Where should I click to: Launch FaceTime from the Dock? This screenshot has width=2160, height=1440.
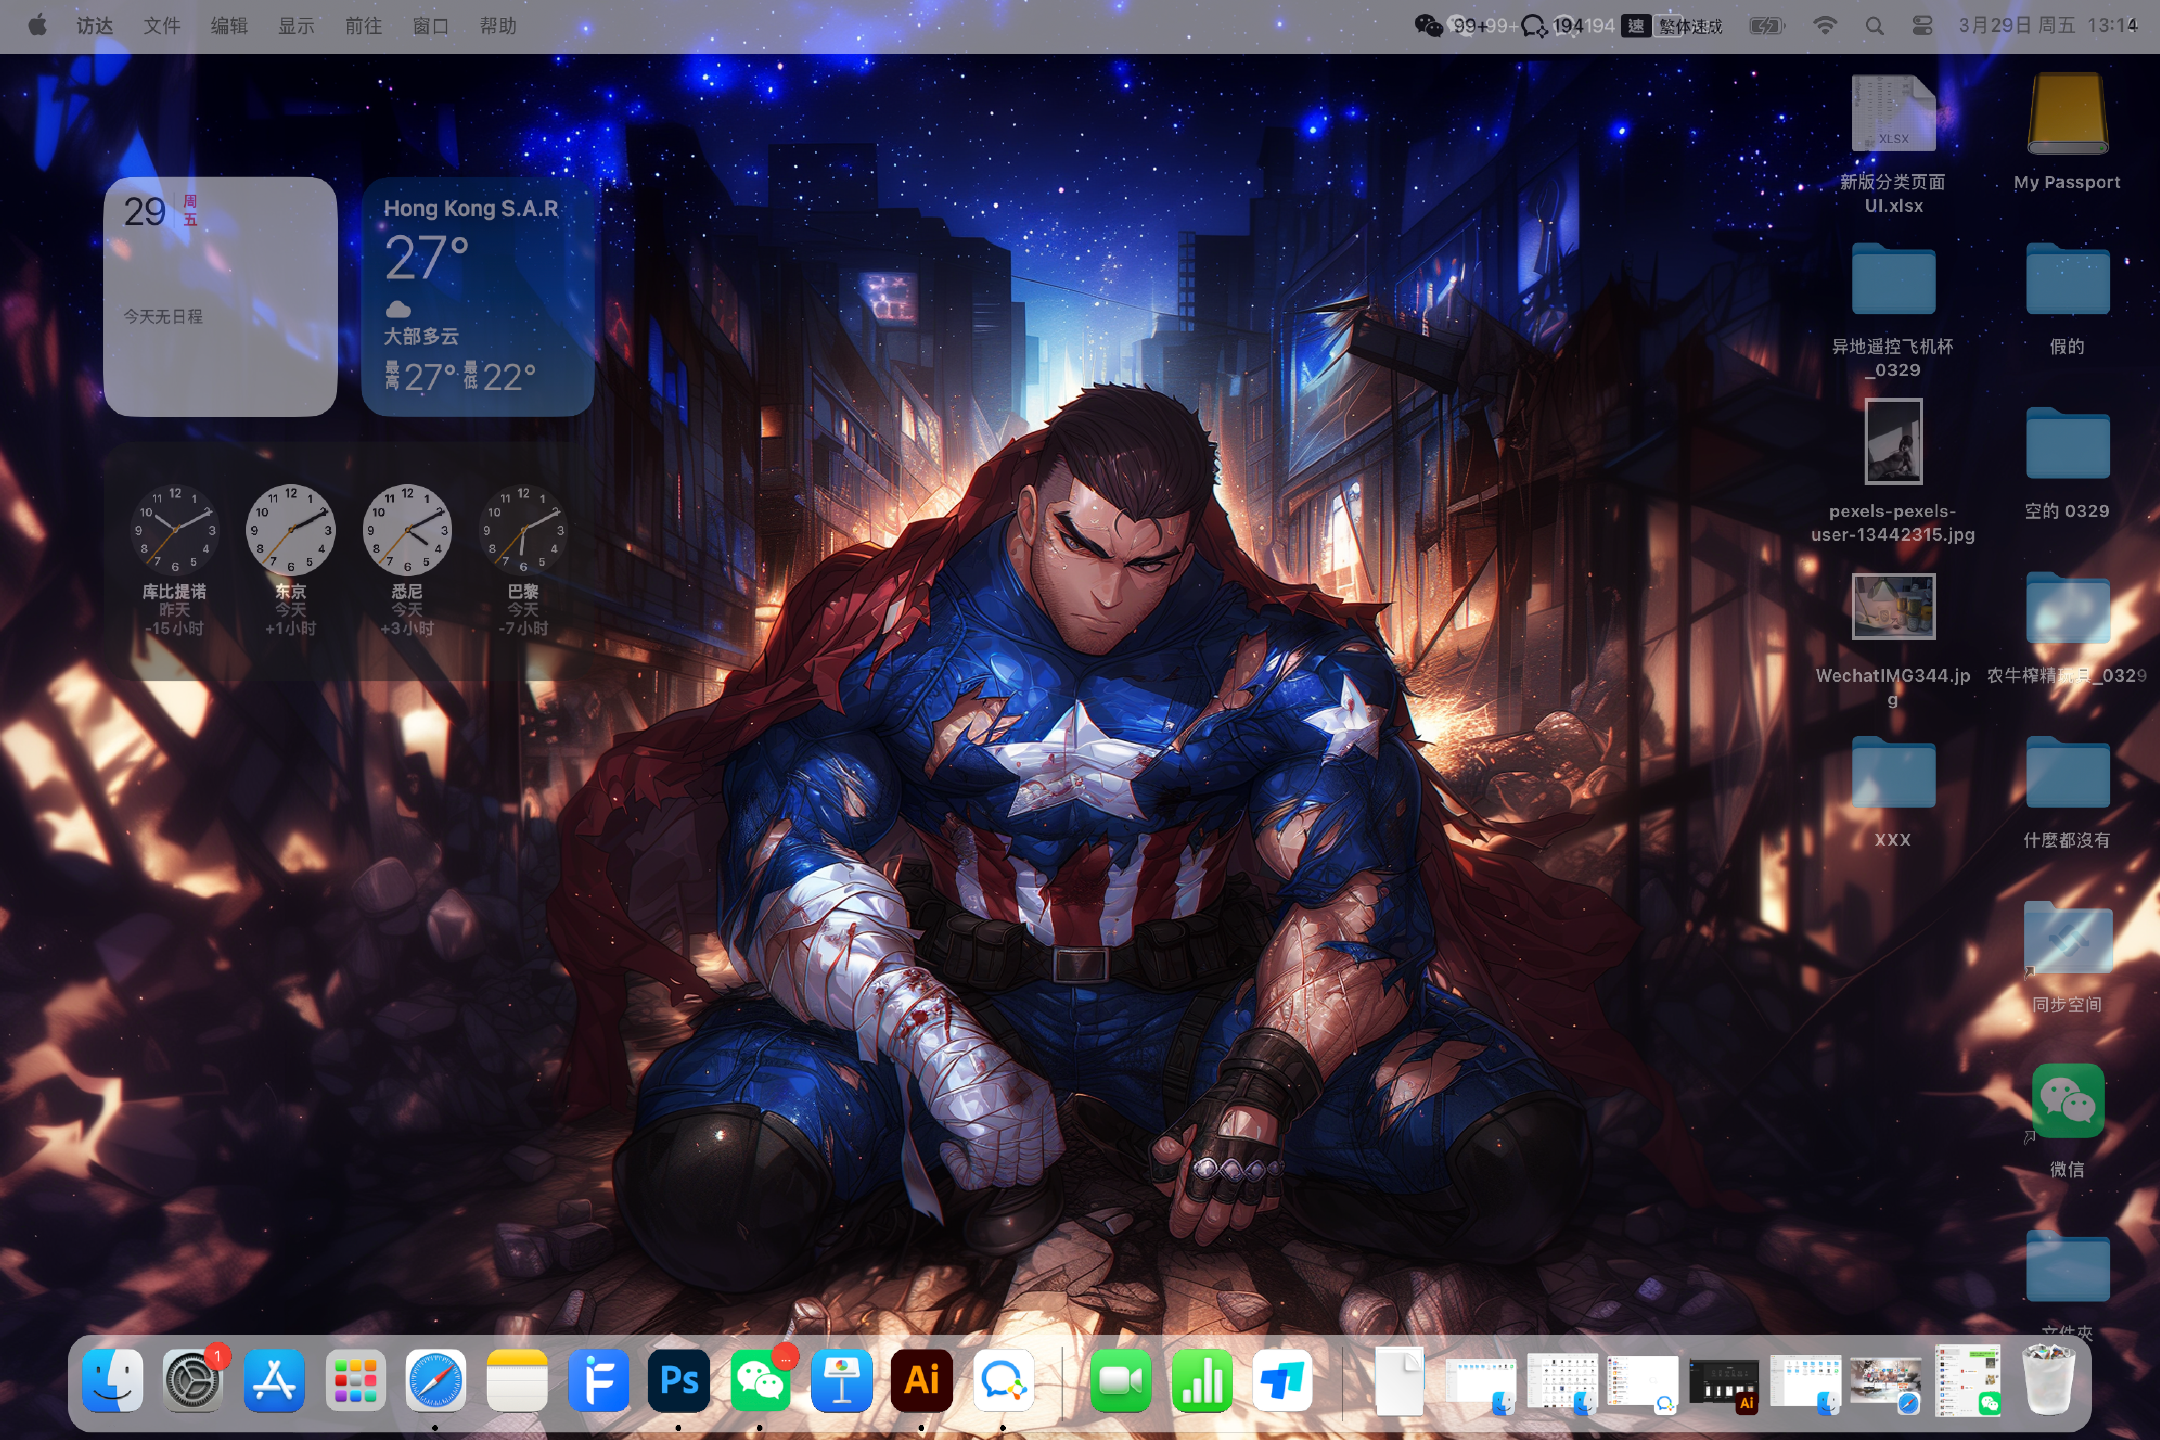1120,1381
